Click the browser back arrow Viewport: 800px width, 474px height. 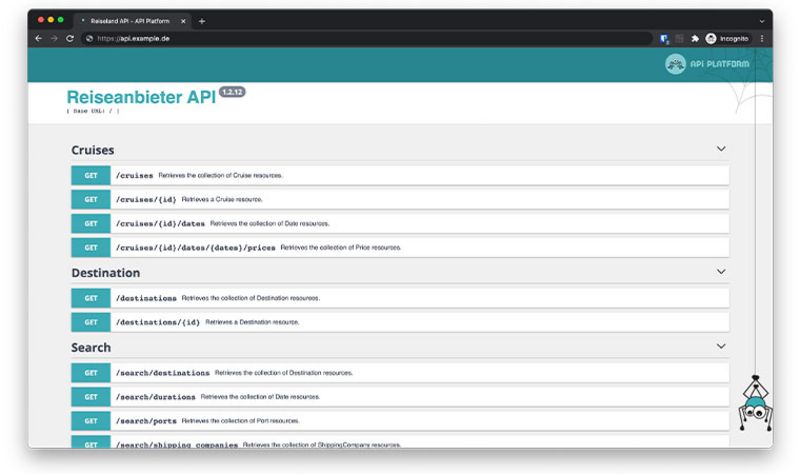click(x=39, y=38)
